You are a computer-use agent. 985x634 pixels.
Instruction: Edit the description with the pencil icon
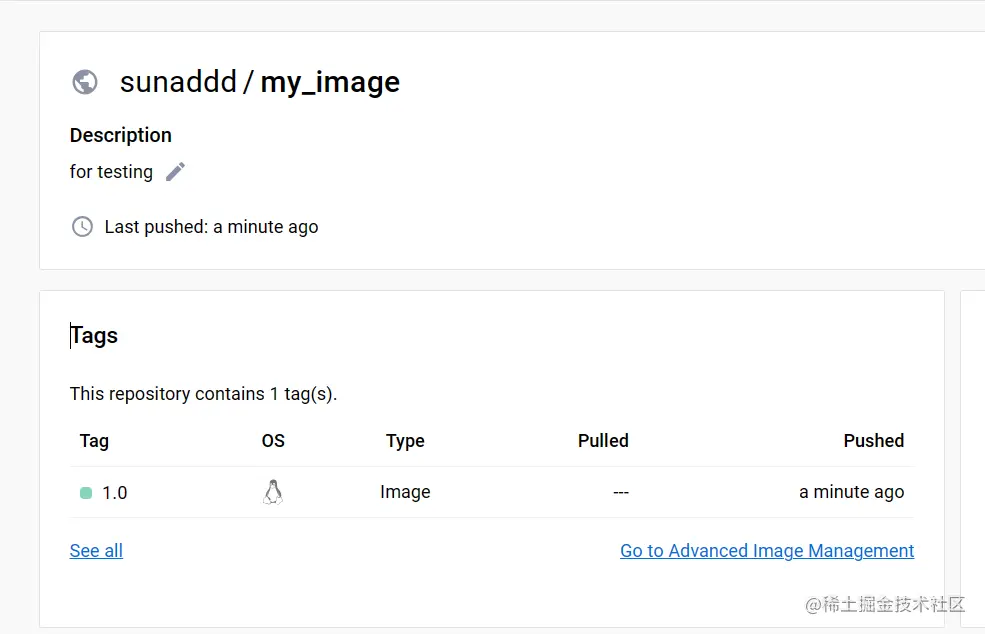[x=176, y=172]
